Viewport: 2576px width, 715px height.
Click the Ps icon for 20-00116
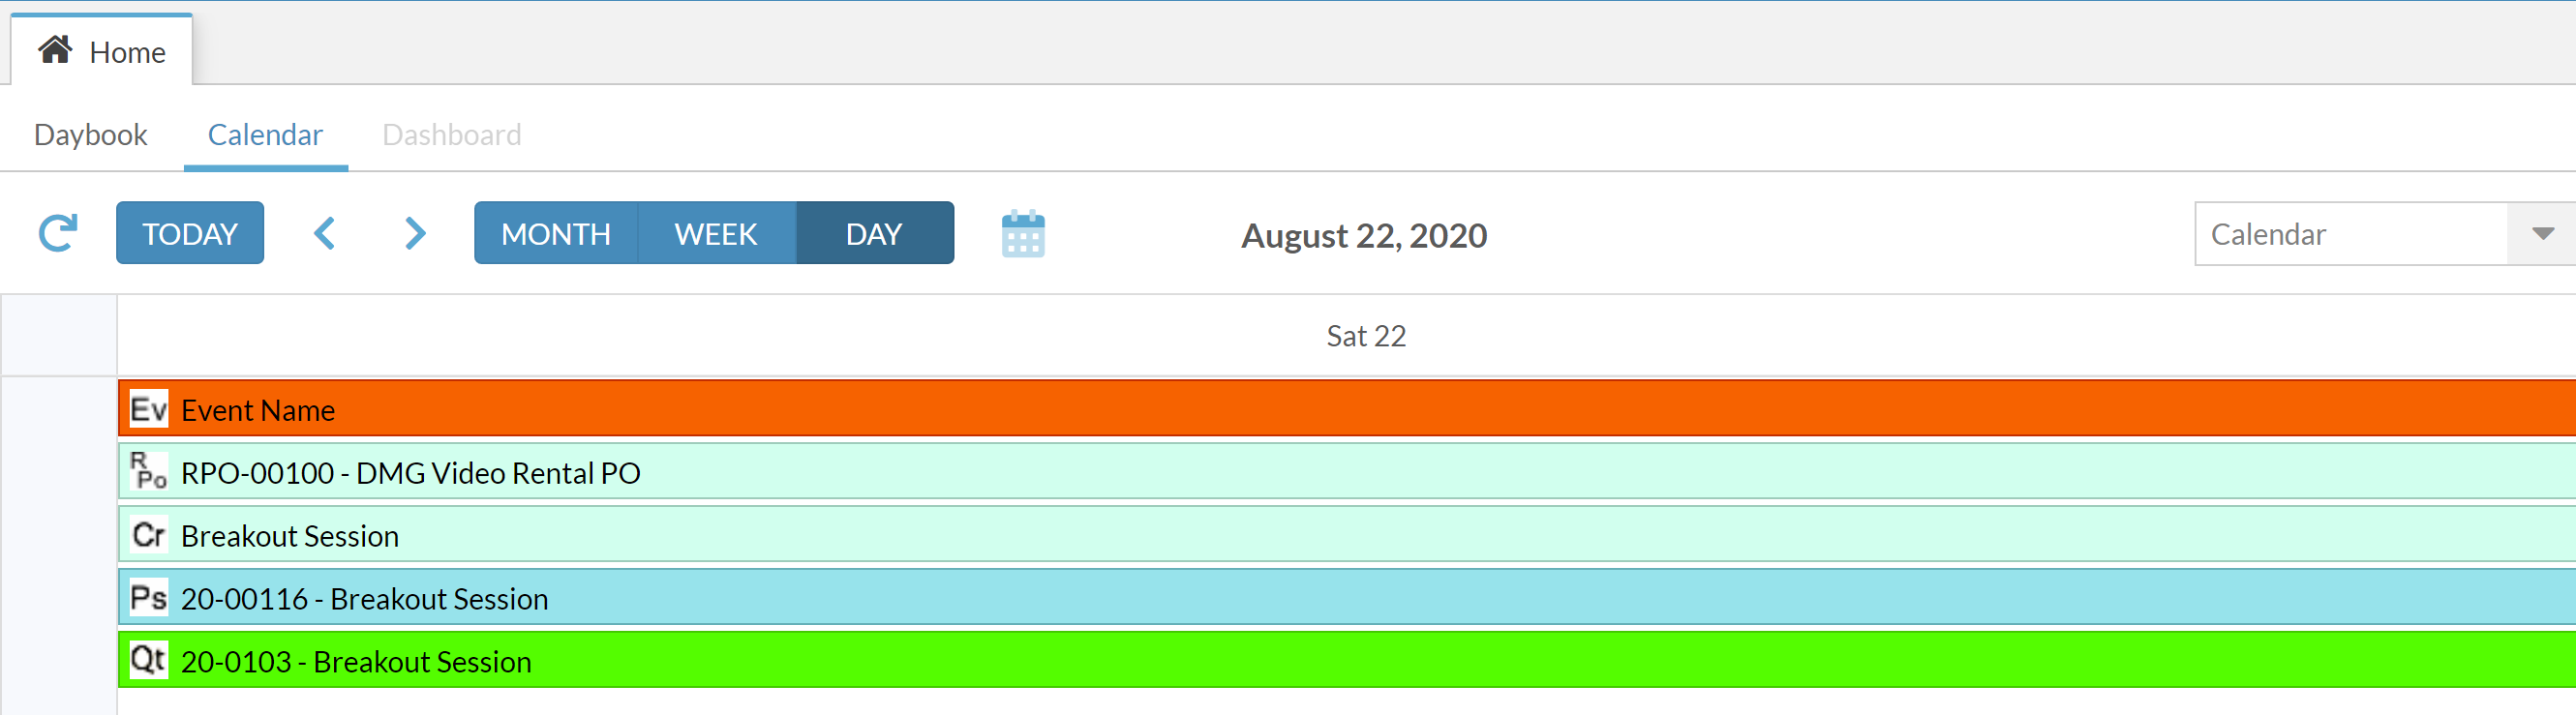tap(149, 598)
